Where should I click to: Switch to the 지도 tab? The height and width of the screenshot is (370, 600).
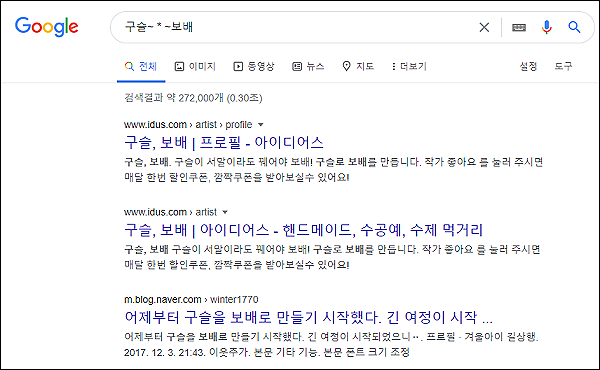pos(358,67)
